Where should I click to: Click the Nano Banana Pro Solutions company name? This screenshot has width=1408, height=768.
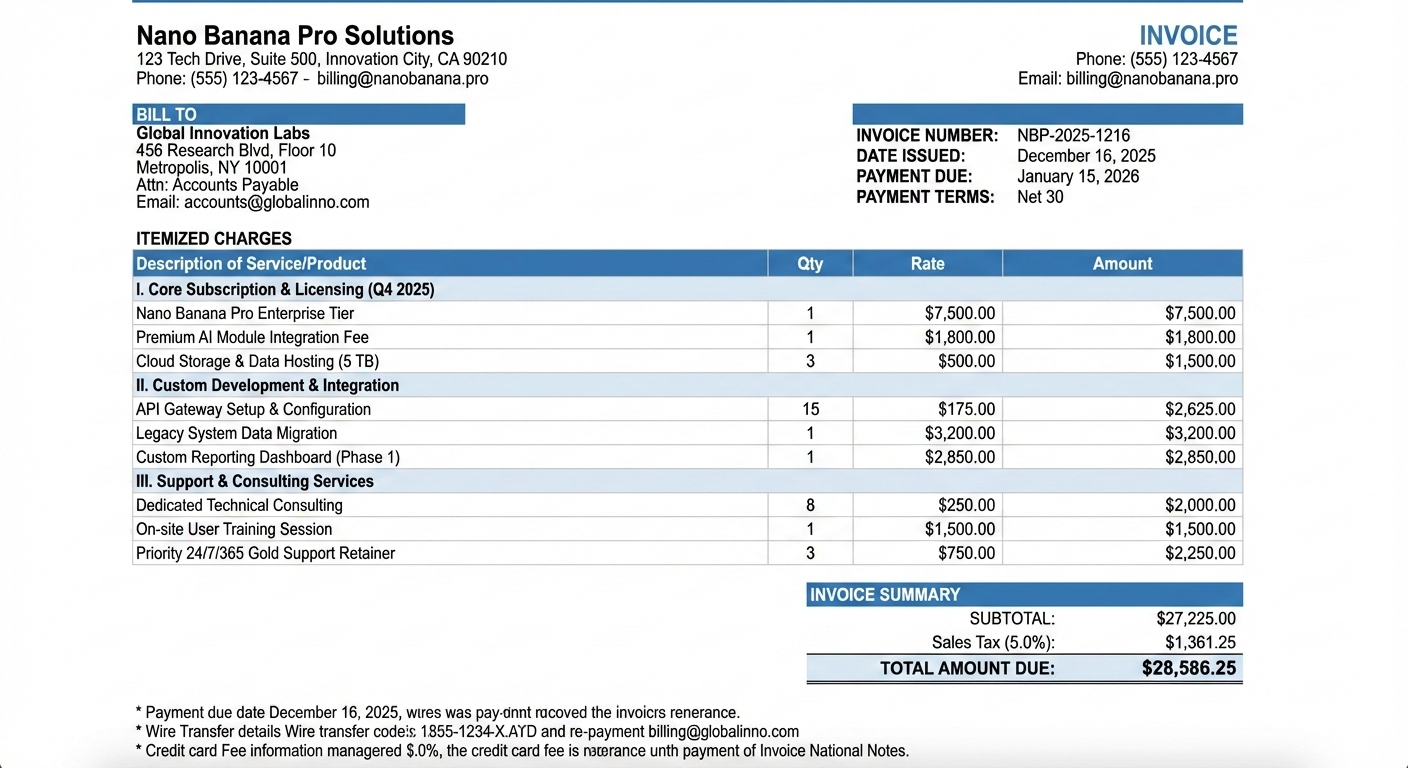point(295,35)
